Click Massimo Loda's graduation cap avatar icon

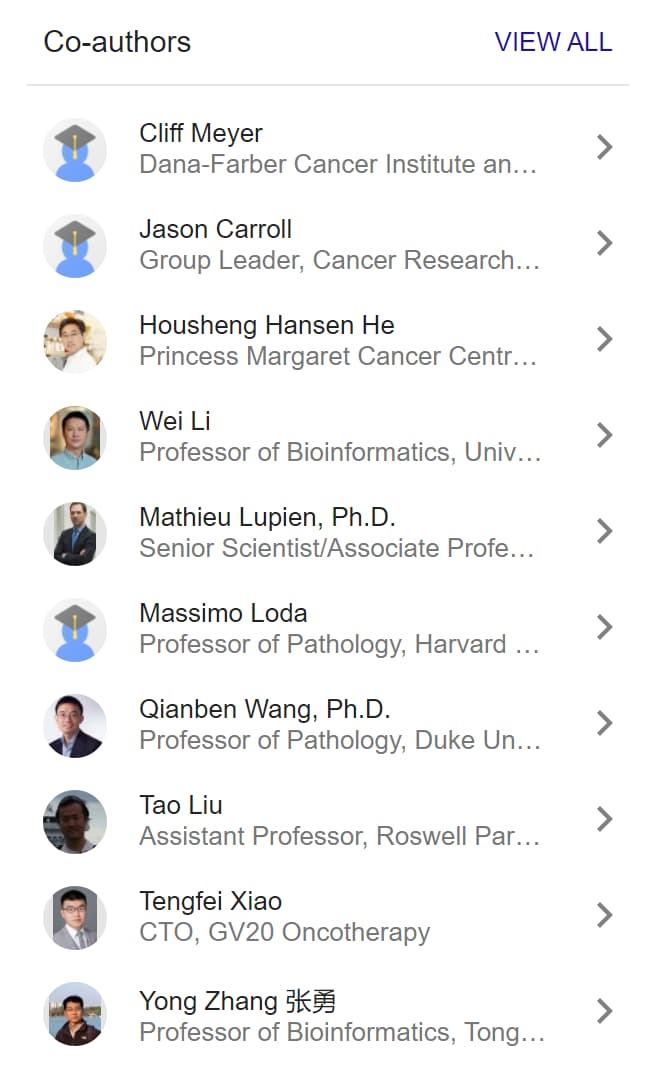(75, 629)
